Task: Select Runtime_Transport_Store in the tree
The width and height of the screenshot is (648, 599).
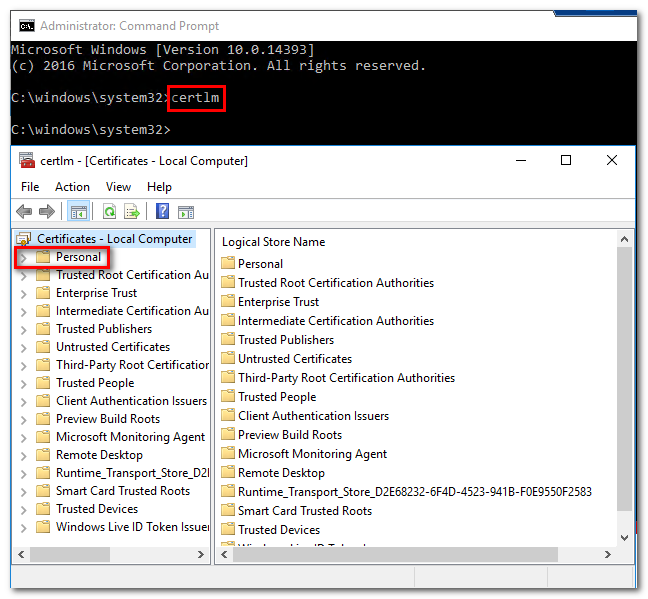Action: (x=133, y=473)
